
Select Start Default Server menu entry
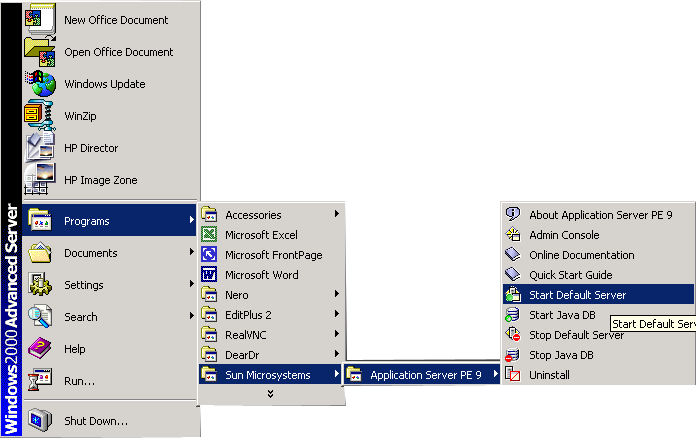coord(577,295)
